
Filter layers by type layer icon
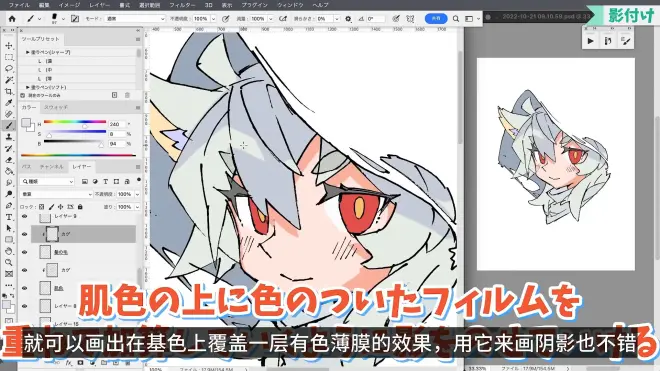coord(106,181)
